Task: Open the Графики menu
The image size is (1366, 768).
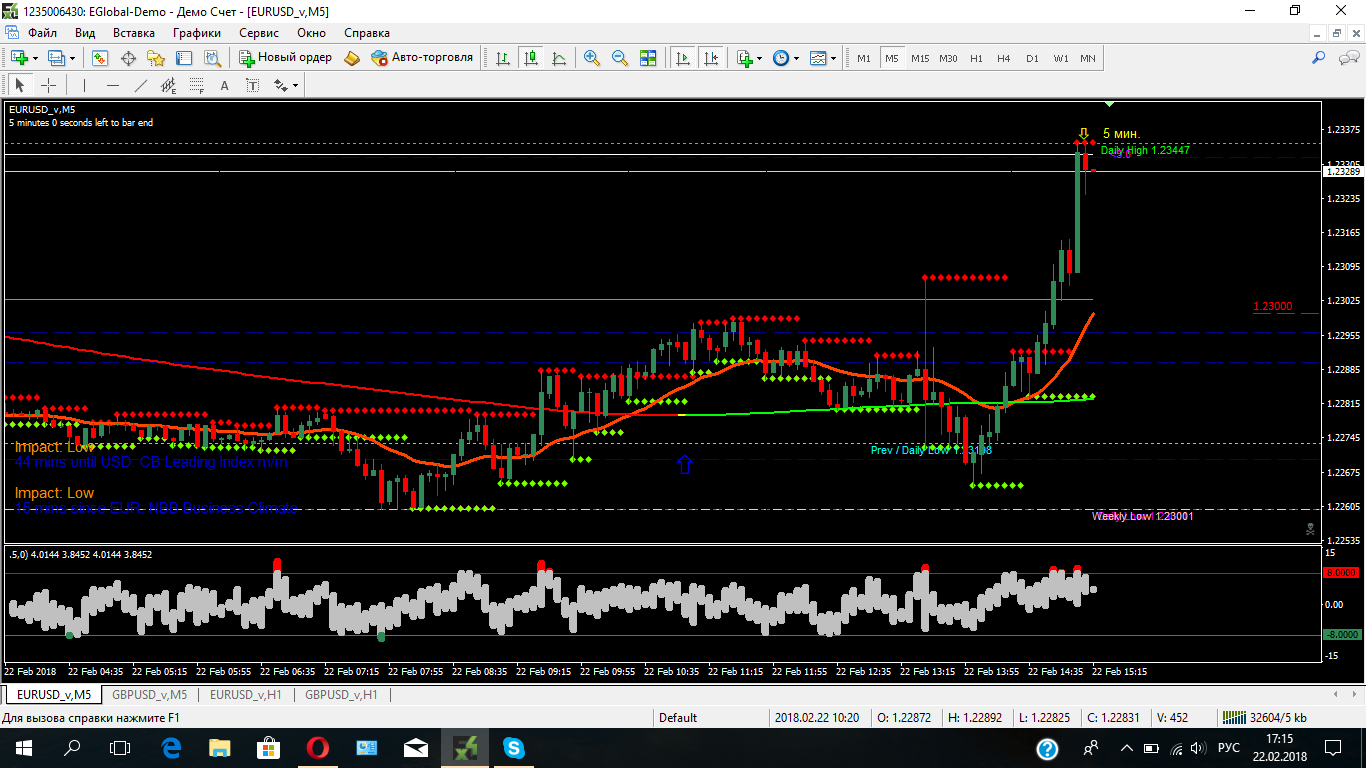Action: coord(197,33)
